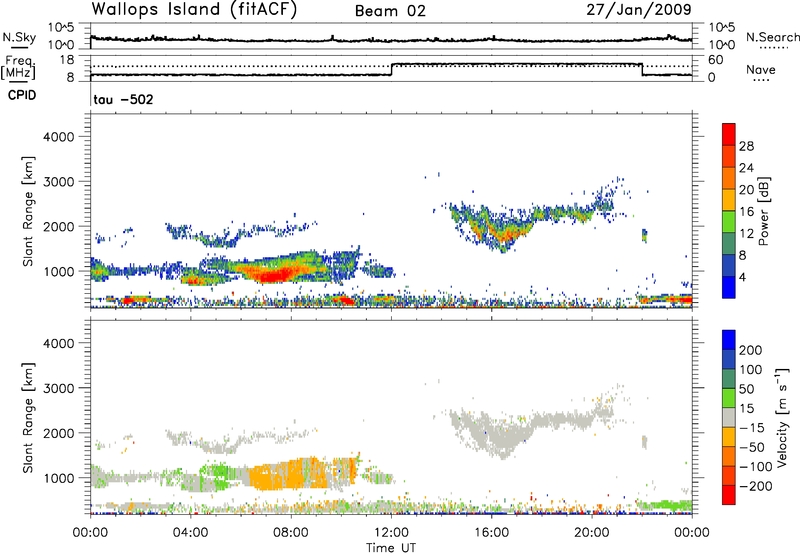Click 'Slant Range [km]' label of the power panel
800x554 pixels.
(28, 211)
